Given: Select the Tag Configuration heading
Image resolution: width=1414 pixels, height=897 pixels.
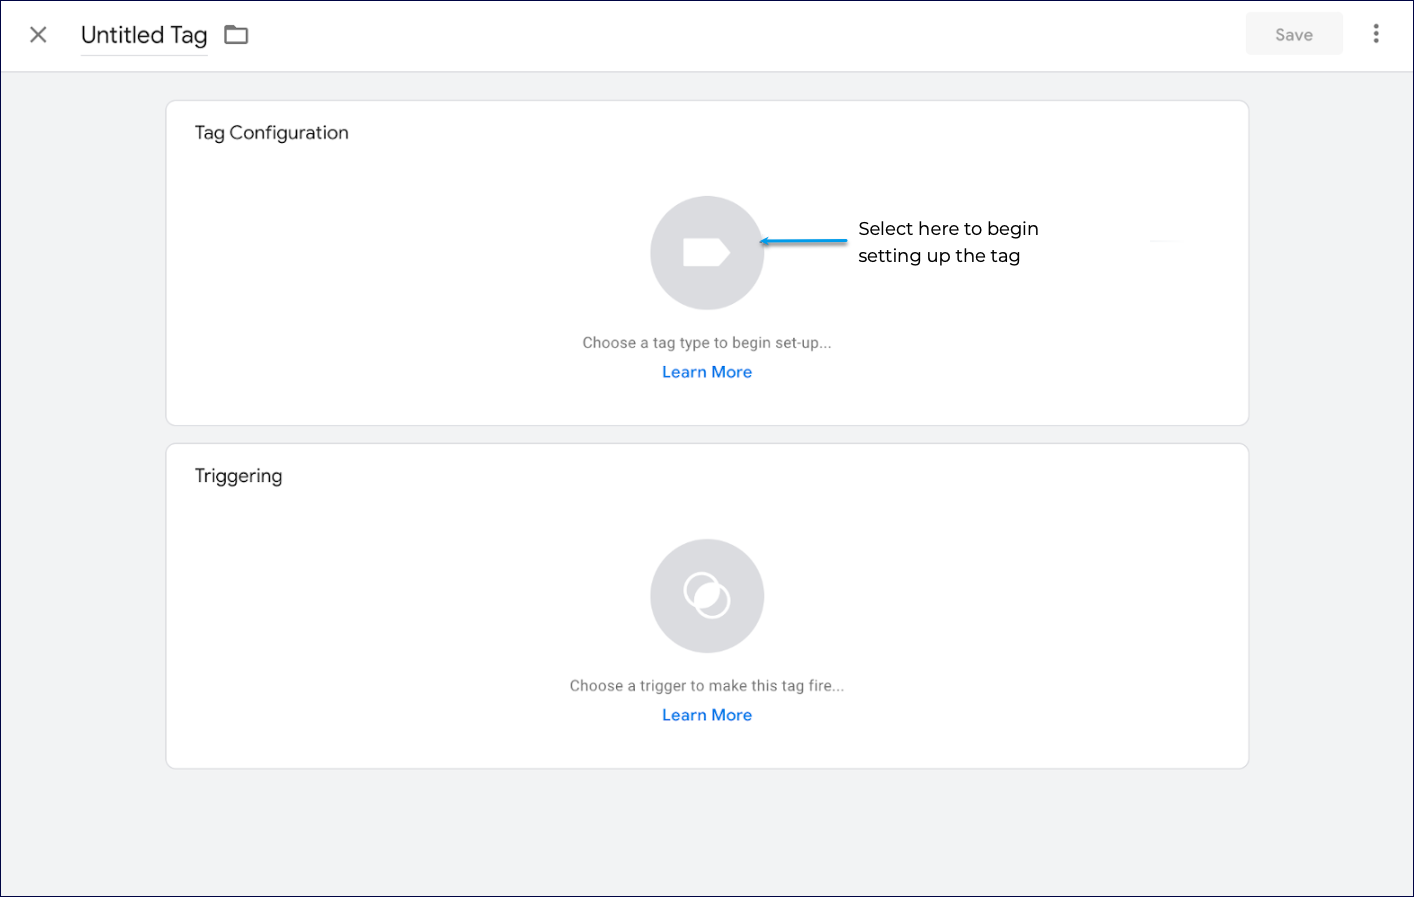Looking at the screenshot, I should pos(271,133).
